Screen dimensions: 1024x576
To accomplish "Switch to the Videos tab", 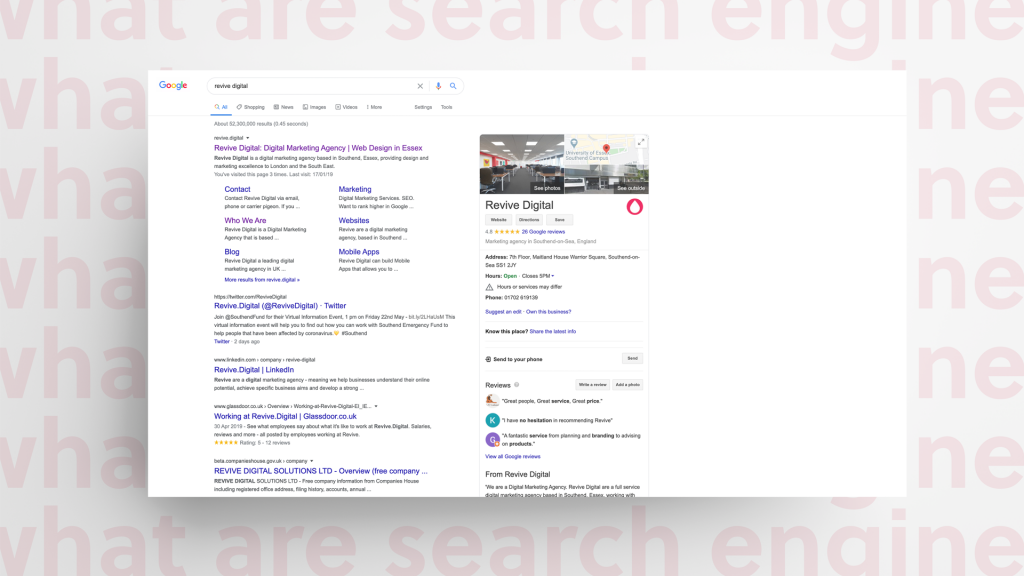I will (346, 107).
